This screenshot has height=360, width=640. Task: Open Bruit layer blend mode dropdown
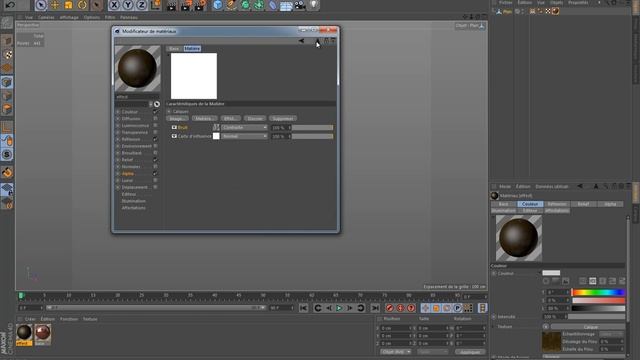pos(244,127)
